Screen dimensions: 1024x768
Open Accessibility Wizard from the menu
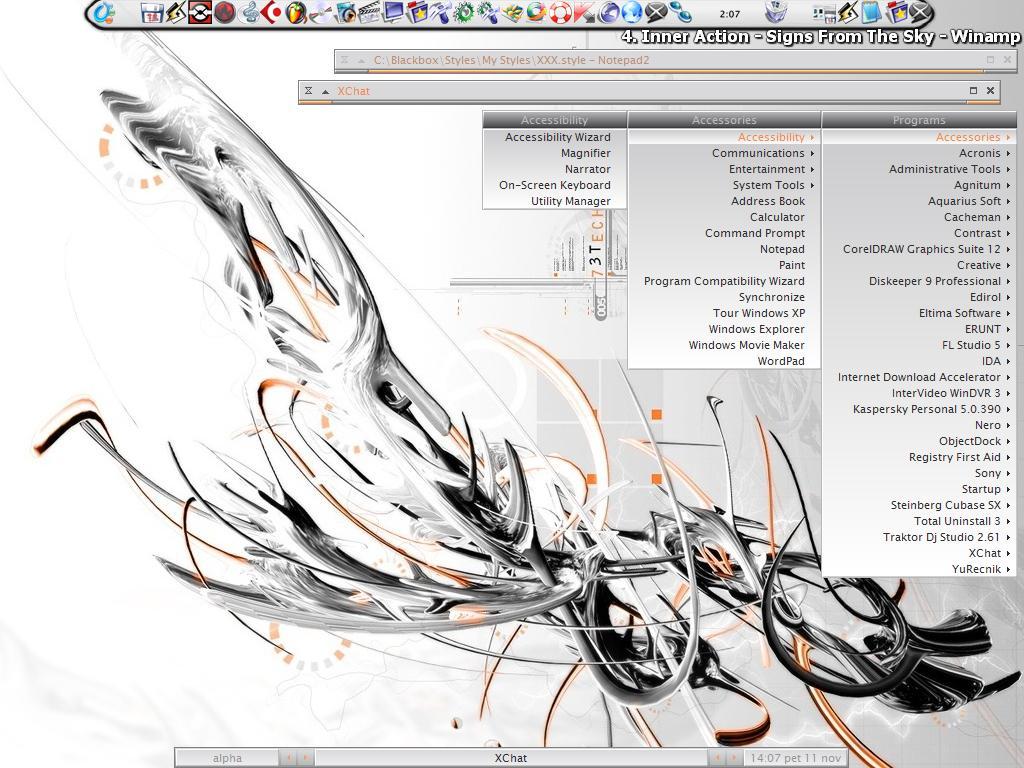554,137
